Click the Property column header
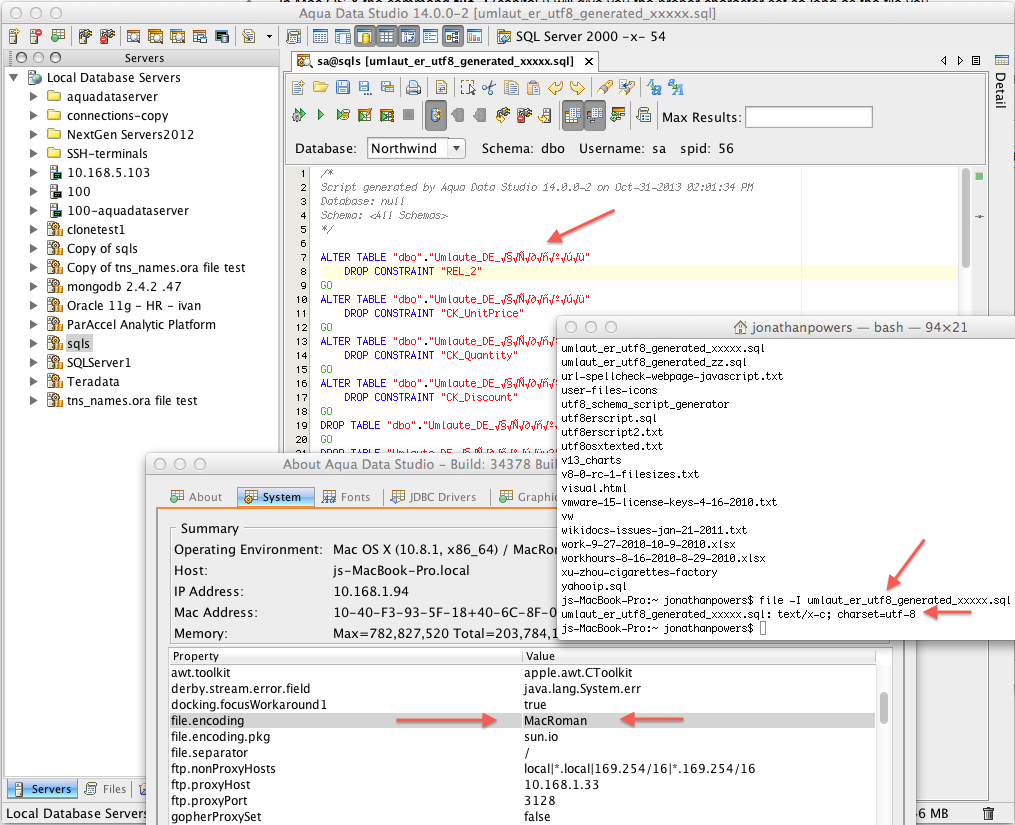Screen dimensions: 1015x825 coord(345,656)
